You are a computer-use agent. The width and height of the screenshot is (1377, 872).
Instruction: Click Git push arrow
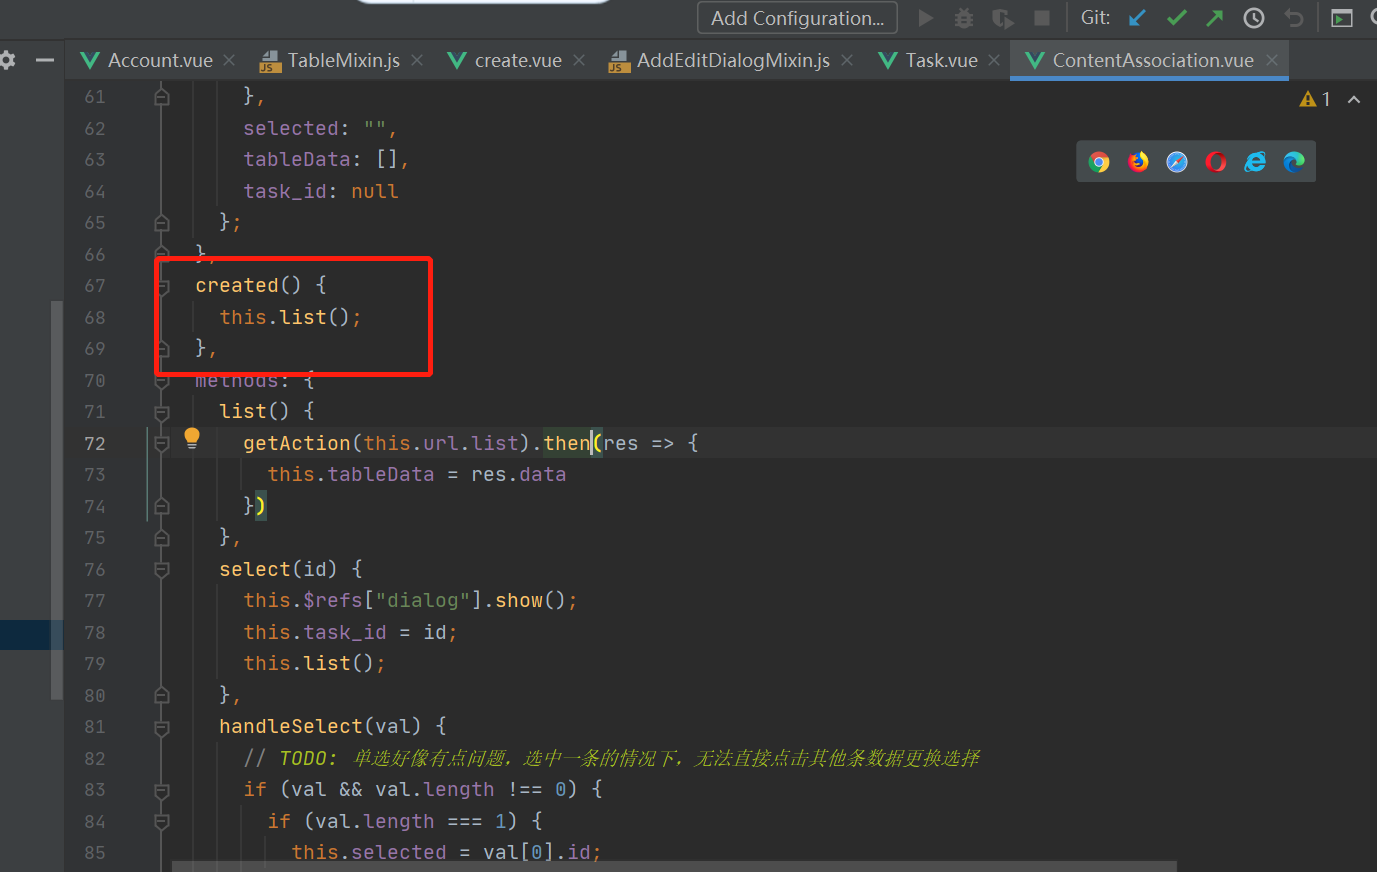tap(1215, 18)
